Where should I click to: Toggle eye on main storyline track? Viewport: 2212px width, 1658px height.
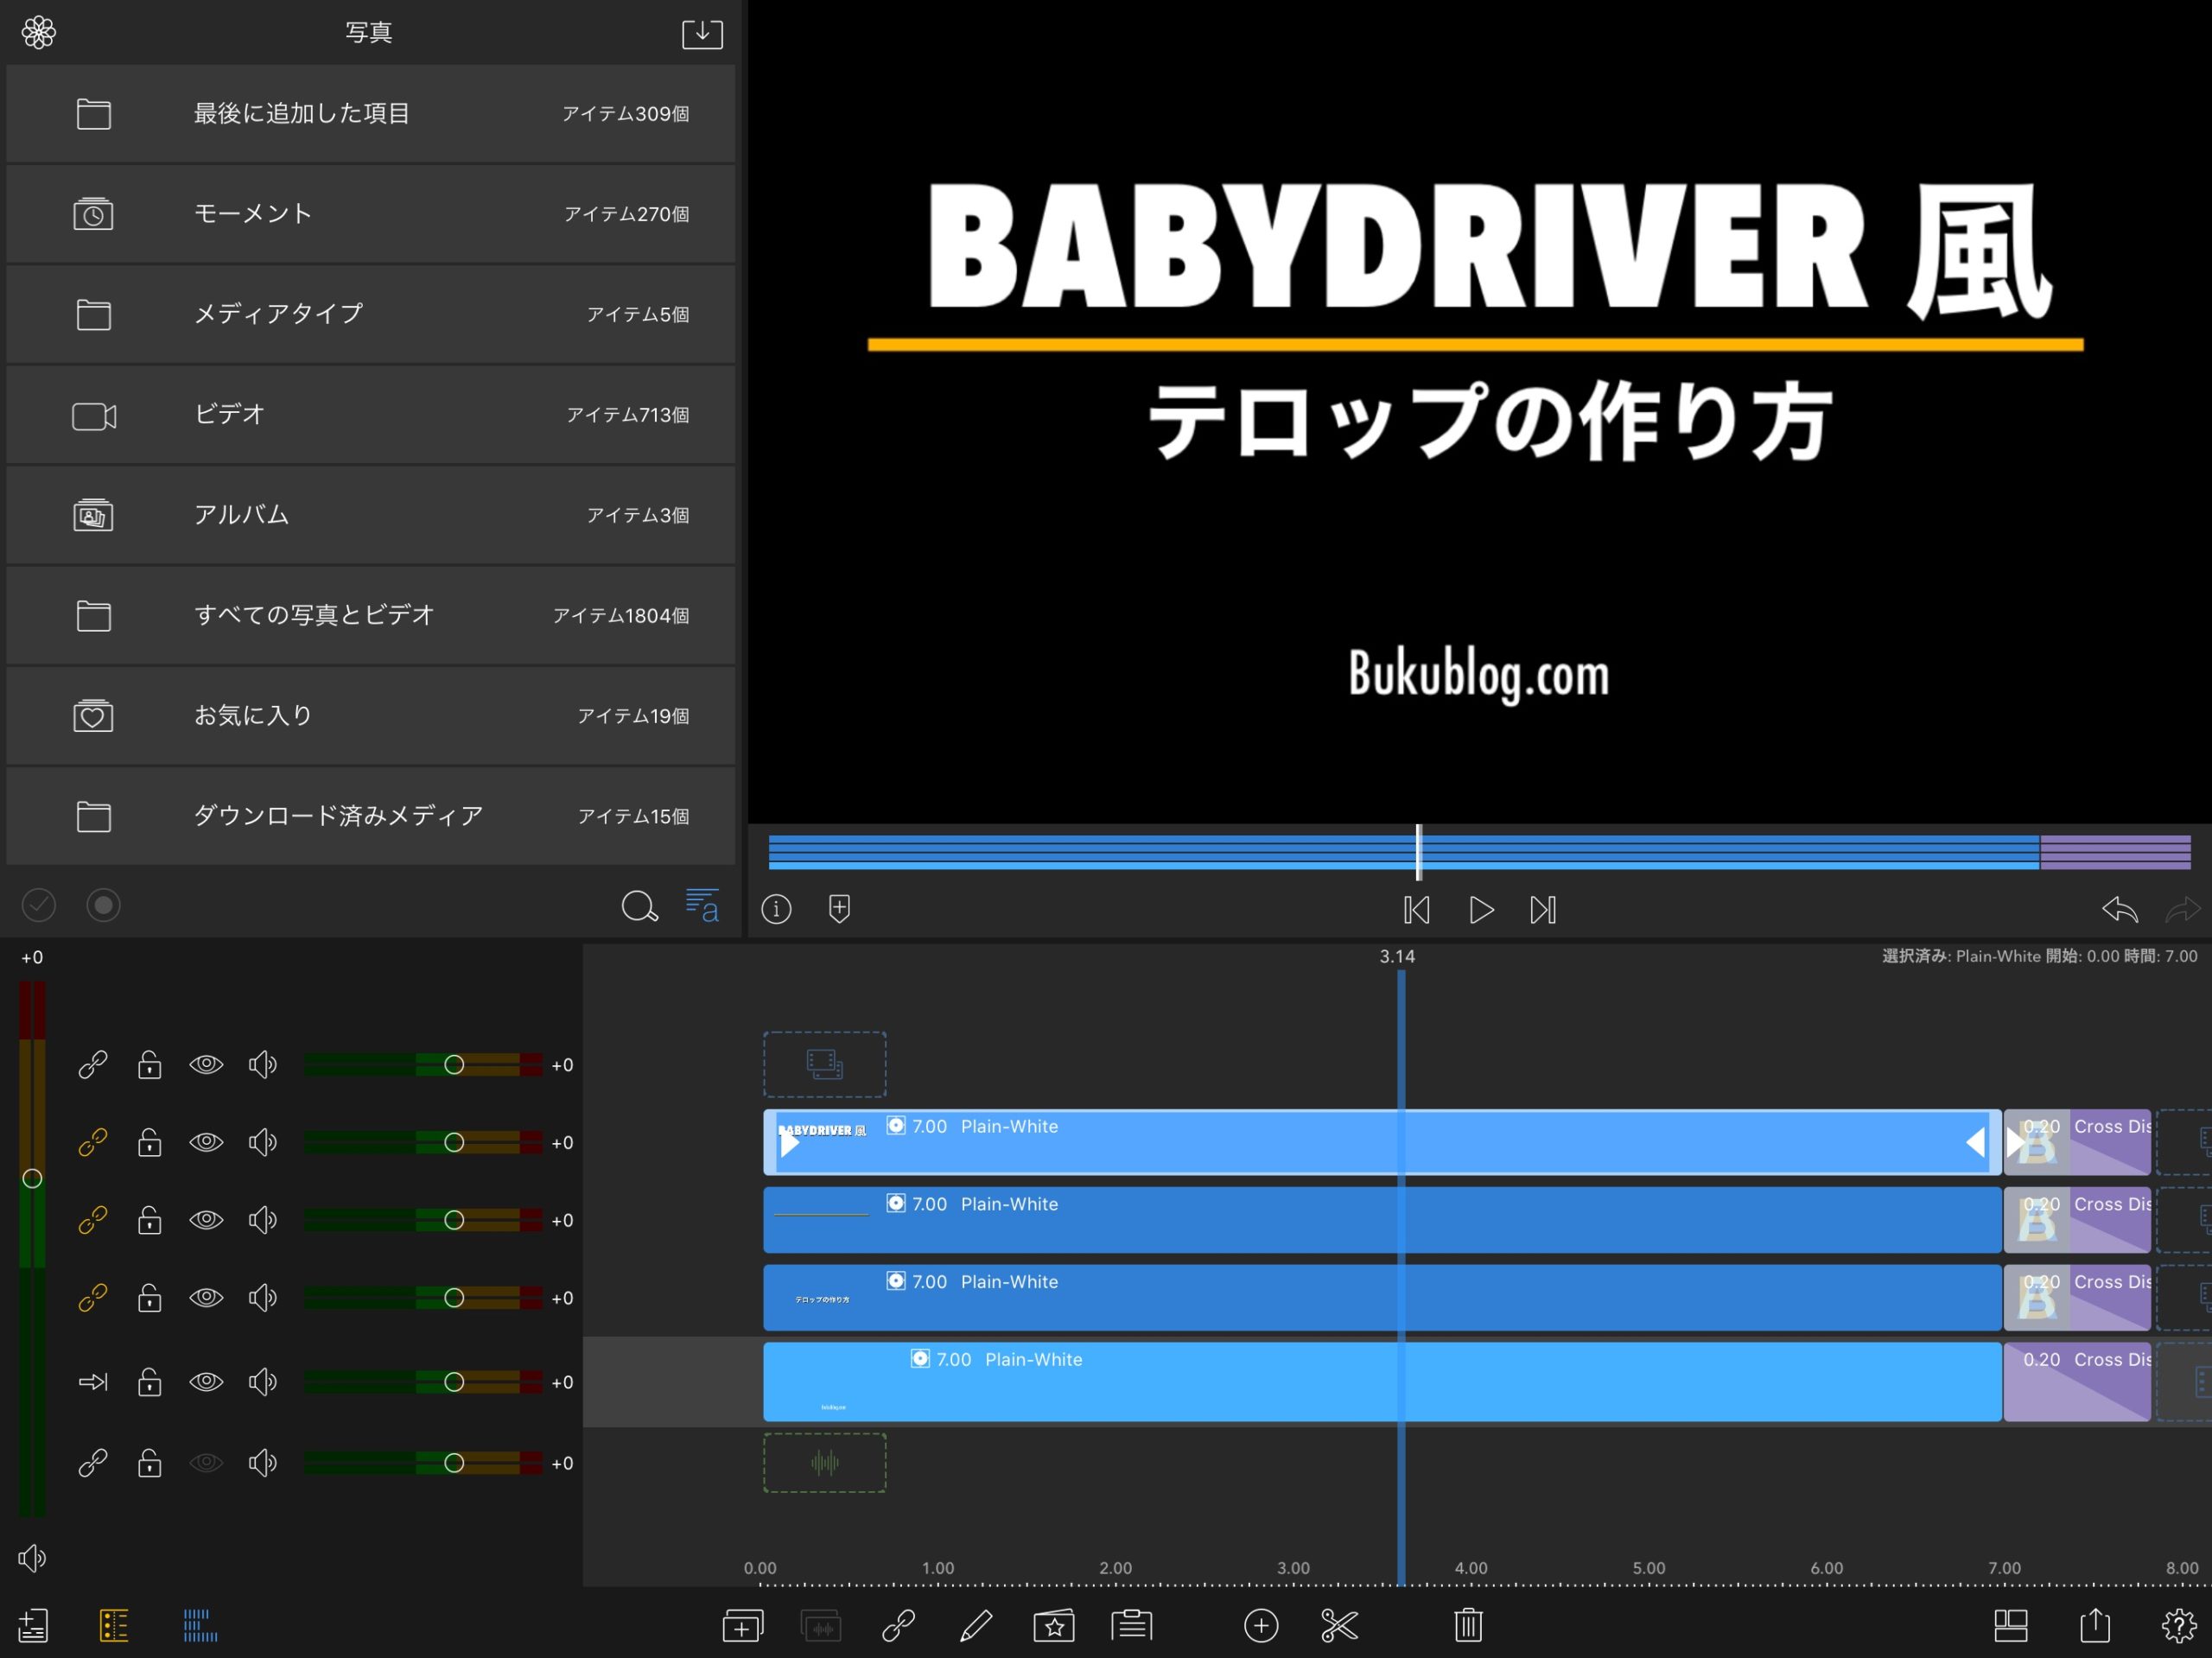pyautogui.click(x=206, y=1382)
